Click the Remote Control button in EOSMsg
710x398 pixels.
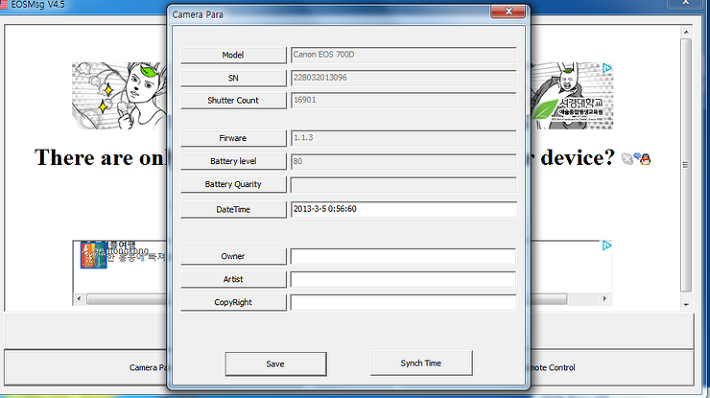click(612, 368)
